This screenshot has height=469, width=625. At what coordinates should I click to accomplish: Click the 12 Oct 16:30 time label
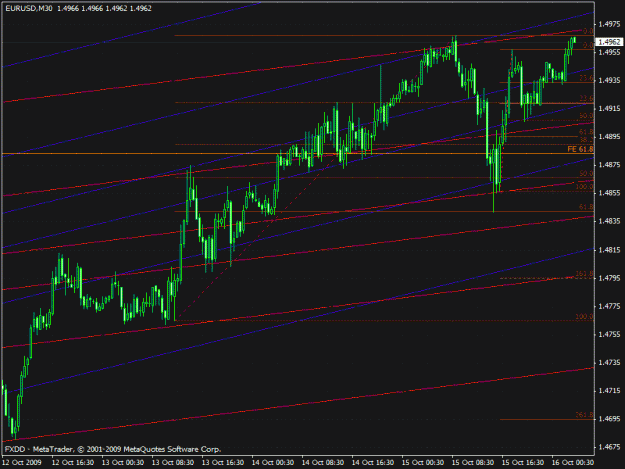pos(73,463)
